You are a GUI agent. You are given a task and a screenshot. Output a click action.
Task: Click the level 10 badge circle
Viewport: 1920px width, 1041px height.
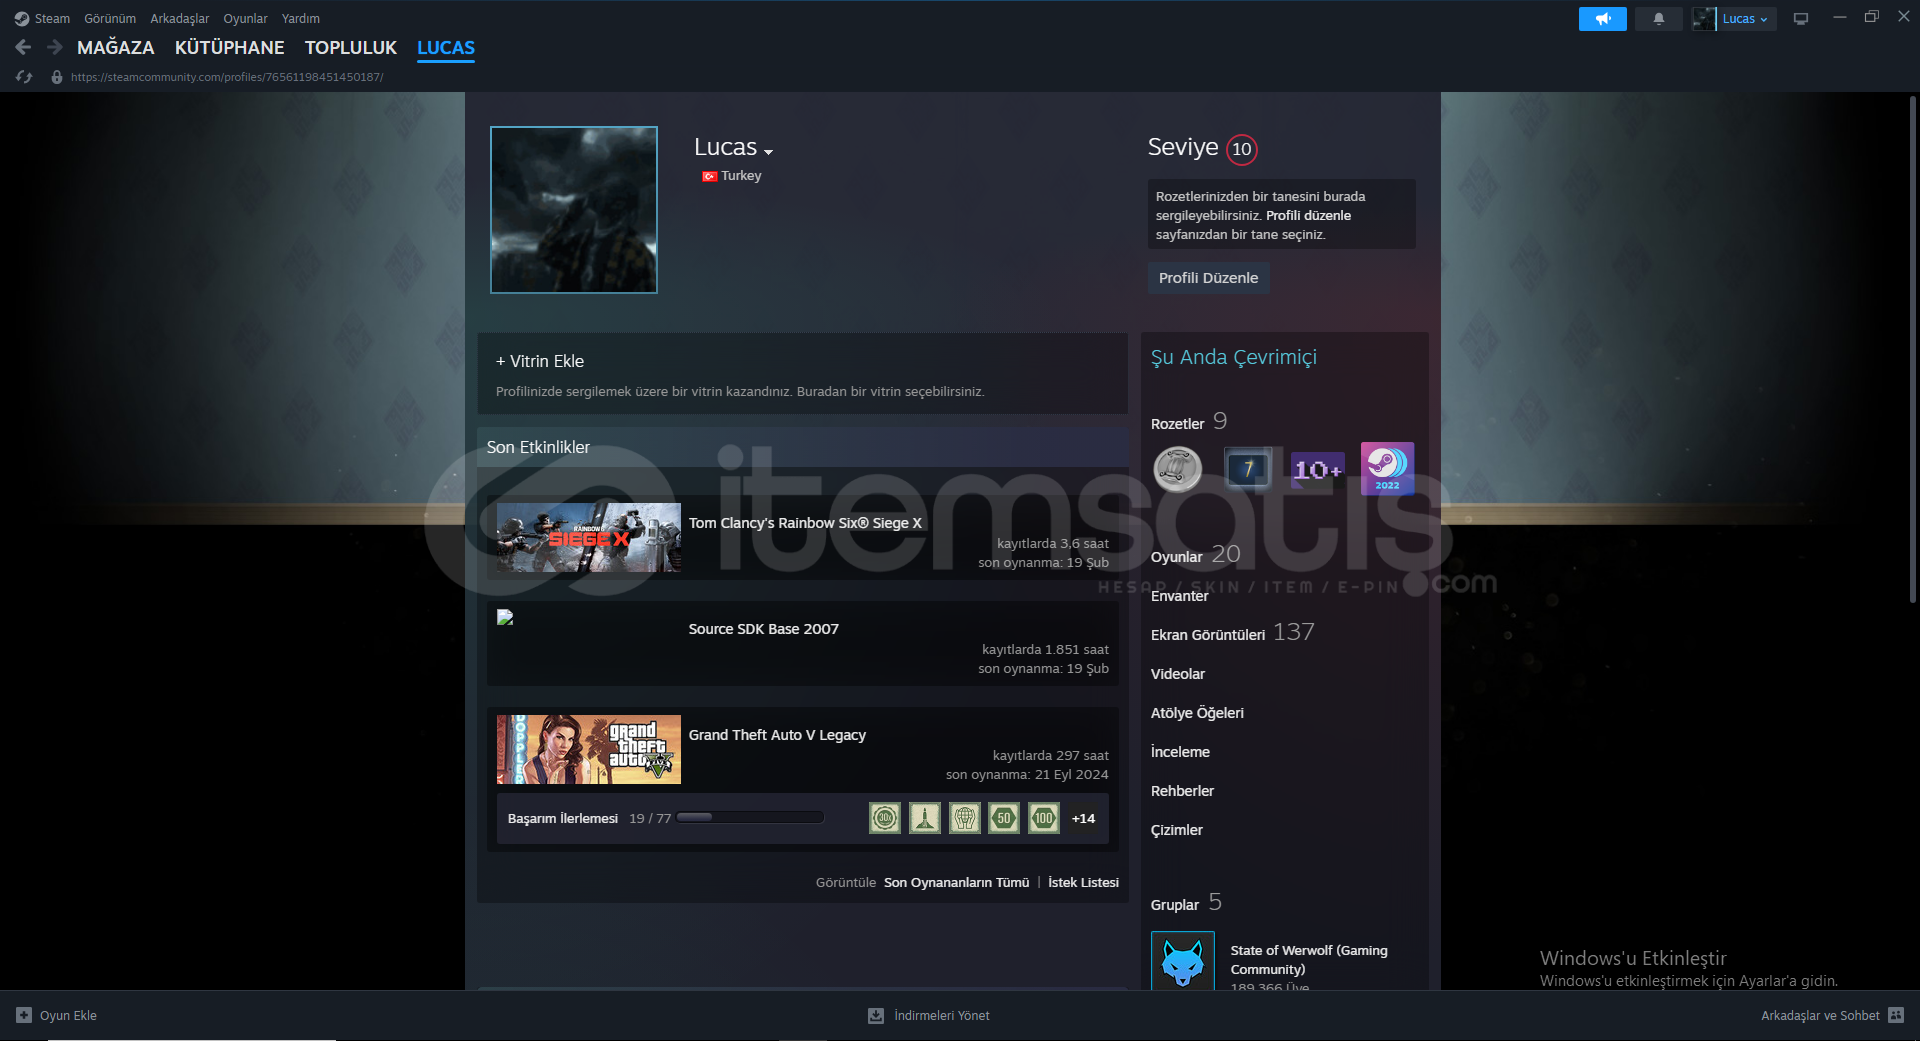point(1242,149)
